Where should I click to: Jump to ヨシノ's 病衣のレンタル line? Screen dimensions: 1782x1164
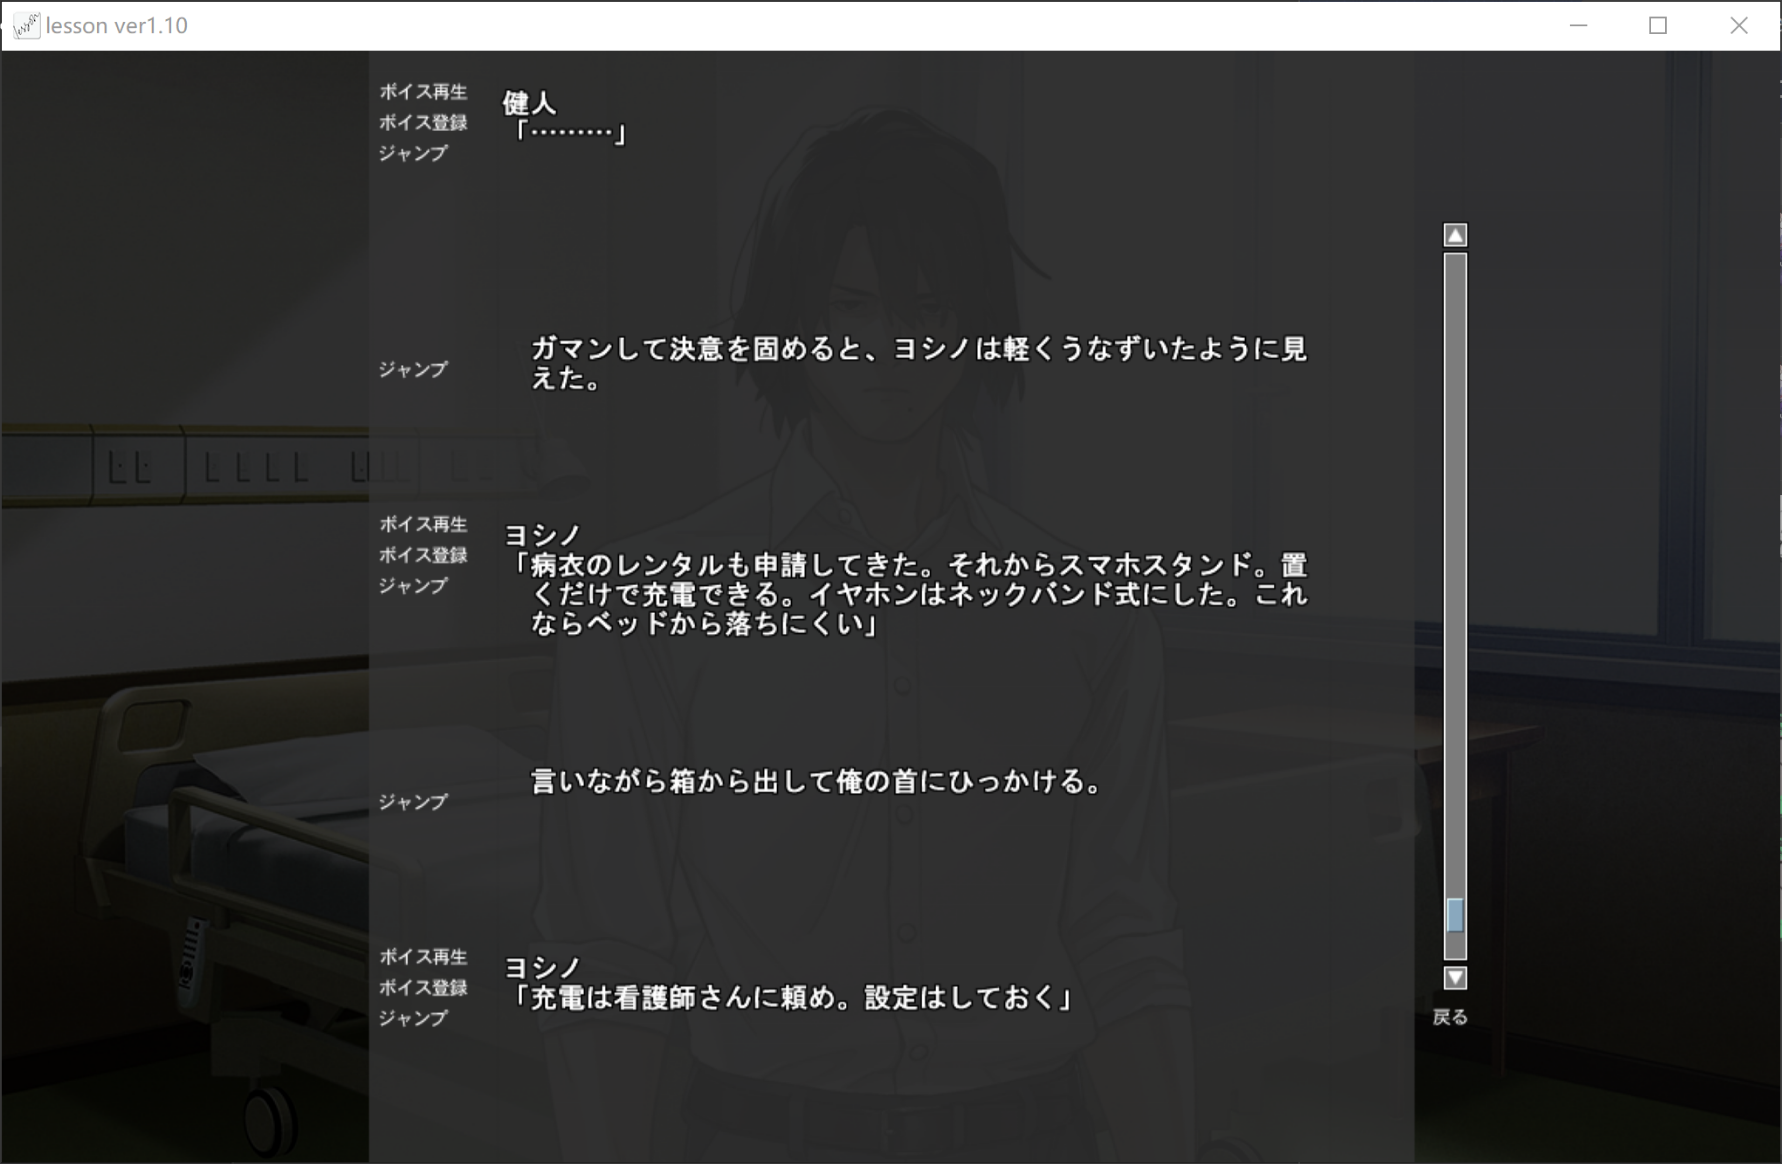pos(413,586)
